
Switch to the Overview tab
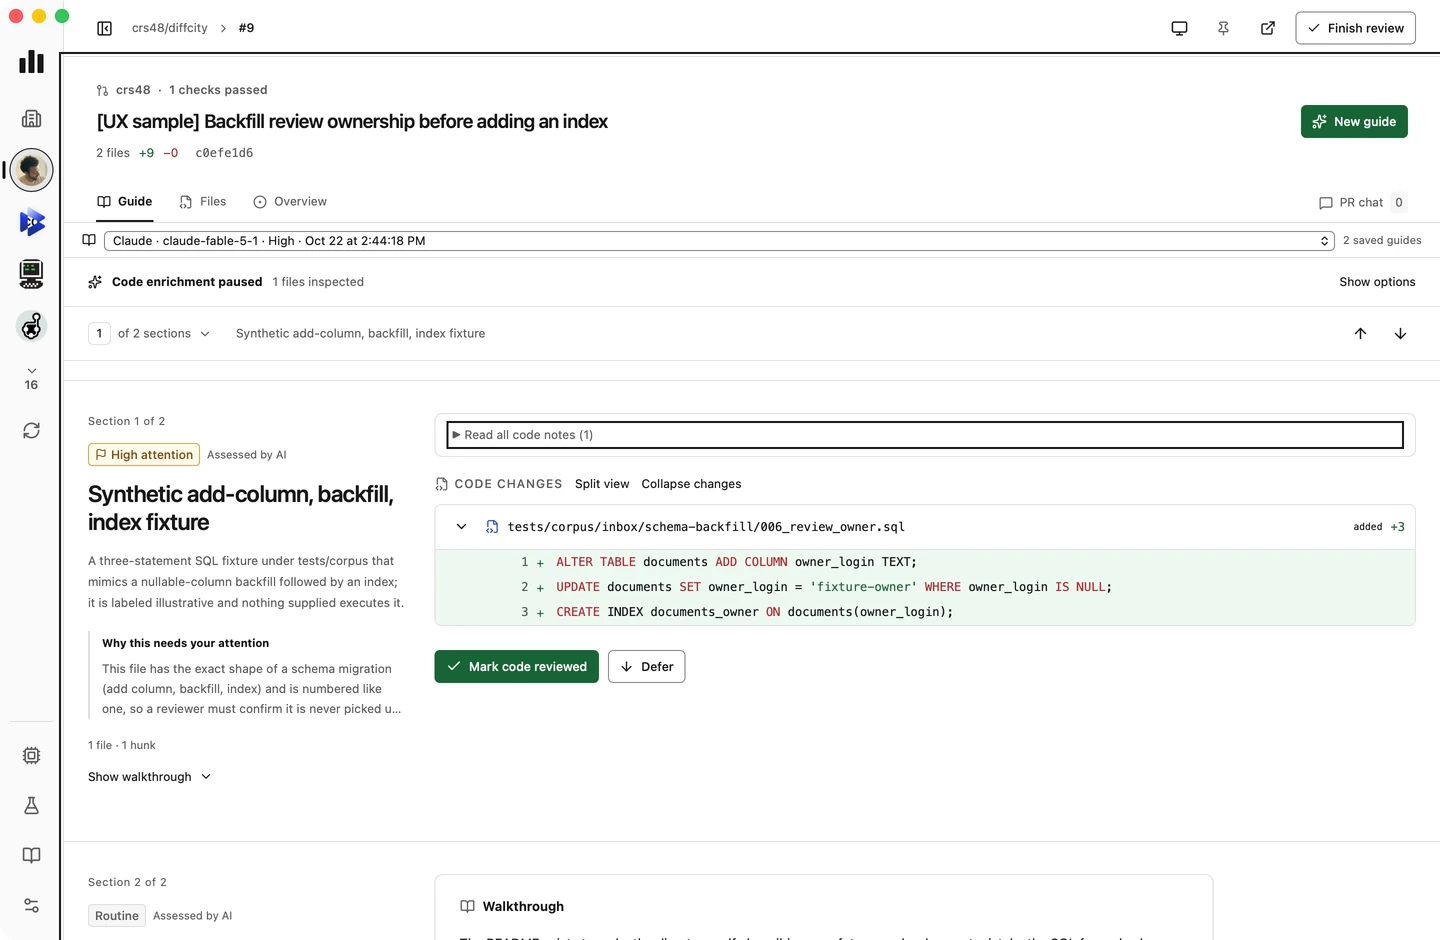pos(290,202)
